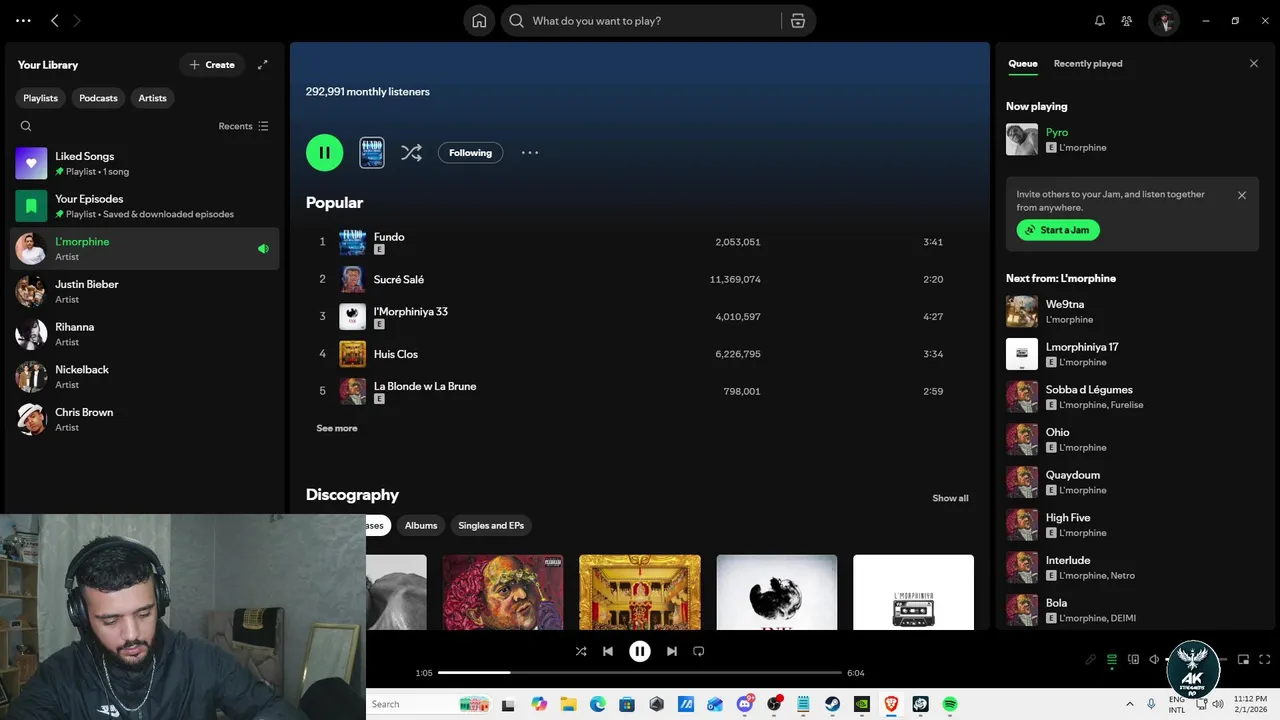Seek on the song progress bar
The height and width of the screenshot is (720, 1280).
pos(640,673)
